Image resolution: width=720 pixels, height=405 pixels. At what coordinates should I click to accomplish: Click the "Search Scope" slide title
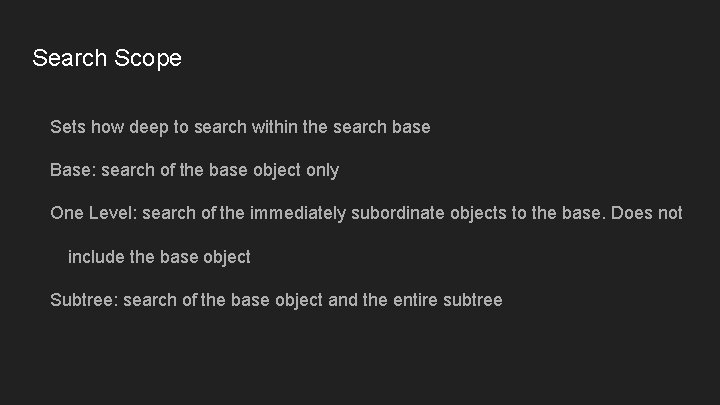tap(107, 58)
